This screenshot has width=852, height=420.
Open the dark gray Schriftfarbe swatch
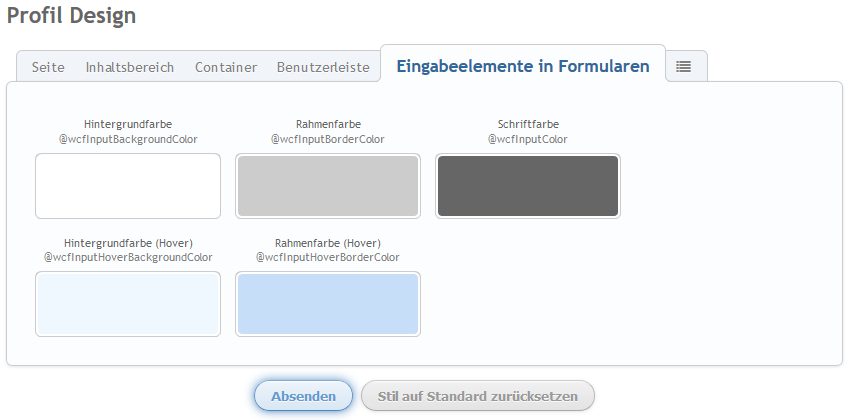pos(528,186)
